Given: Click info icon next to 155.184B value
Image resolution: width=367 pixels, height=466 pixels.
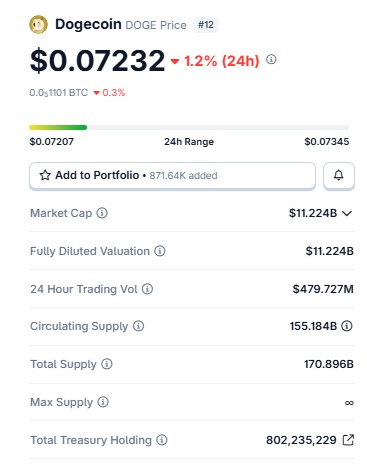Looking at the screenshot, I should click(x=347, y=326).
